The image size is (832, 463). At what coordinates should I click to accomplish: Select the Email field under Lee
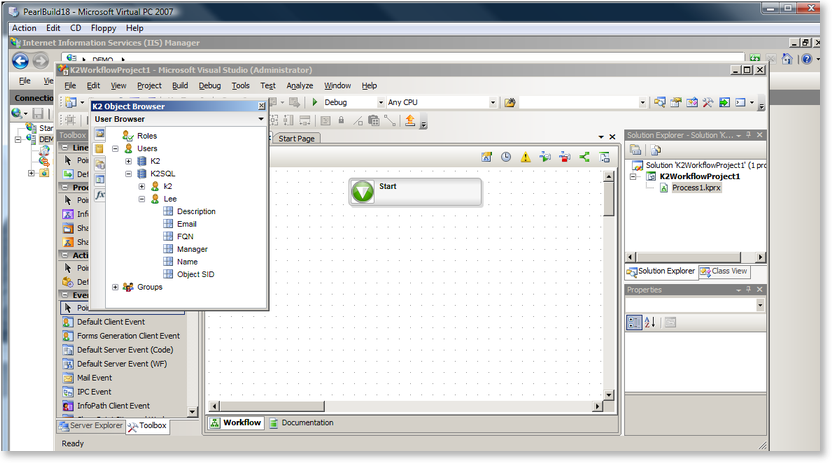187,224
